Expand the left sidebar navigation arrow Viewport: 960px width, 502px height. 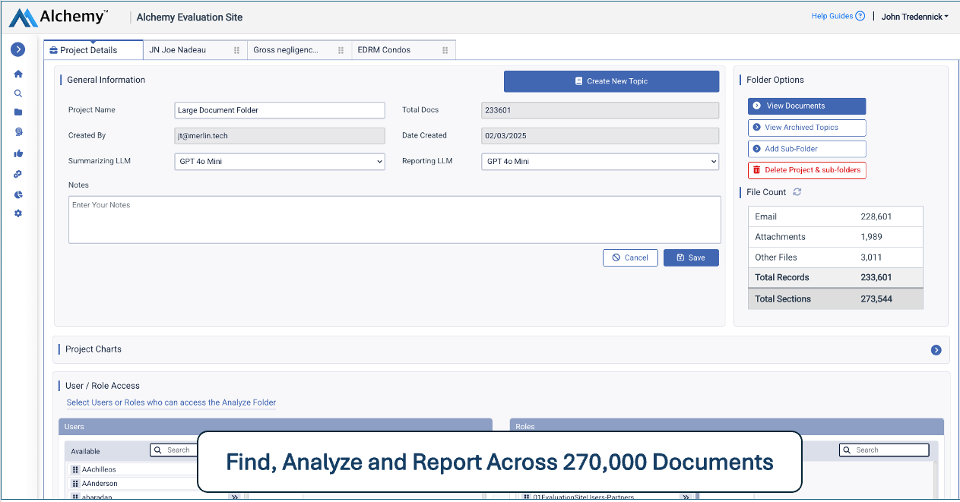[x=18, y=49]
